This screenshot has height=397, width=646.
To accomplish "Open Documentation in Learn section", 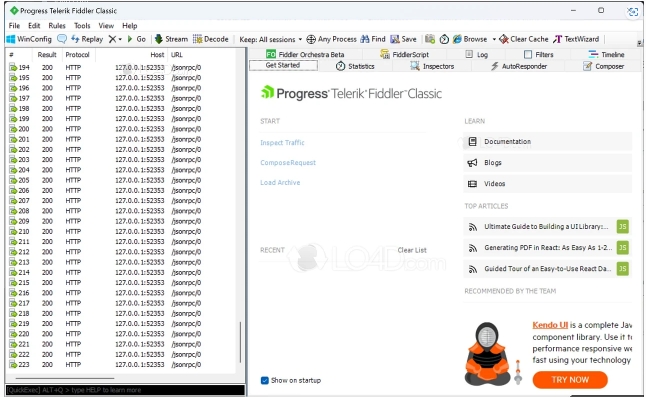I will pyautogui.click(x=548, y=142).
